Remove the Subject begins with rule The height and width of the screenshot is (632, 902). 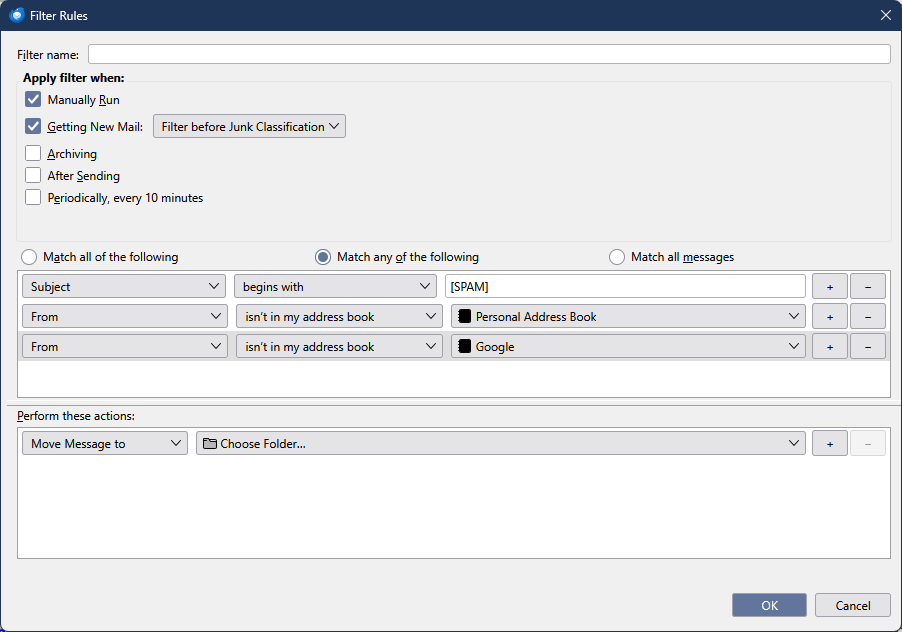click(867, 287)
